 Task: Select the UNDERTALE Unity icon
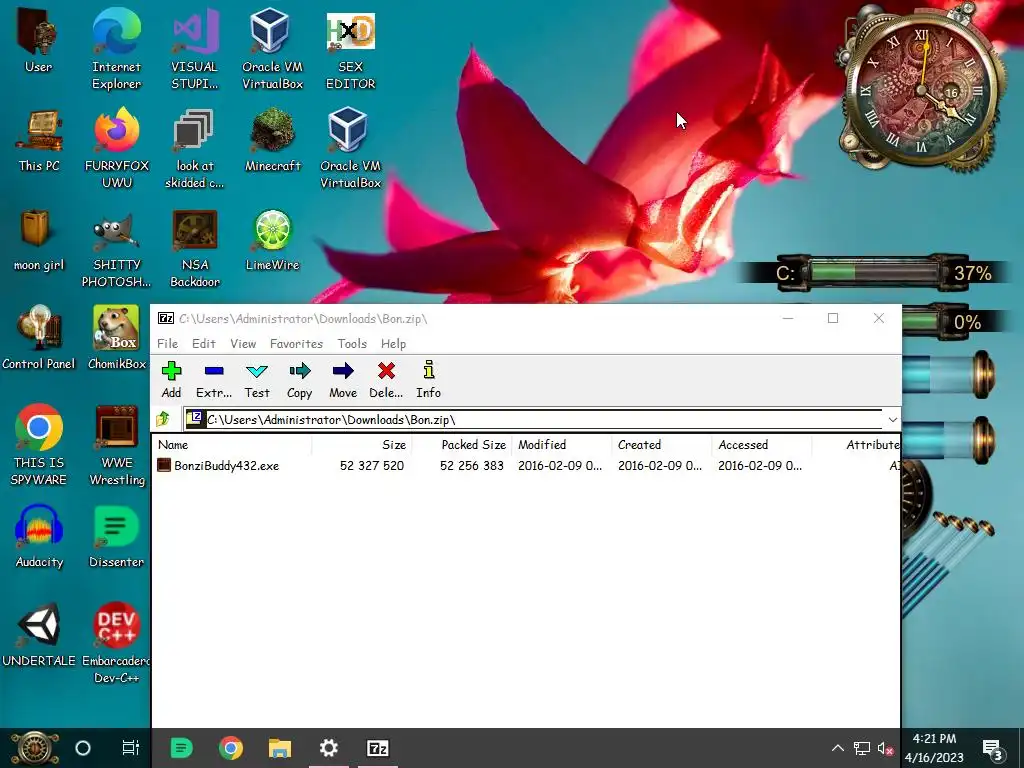(39, 635)
